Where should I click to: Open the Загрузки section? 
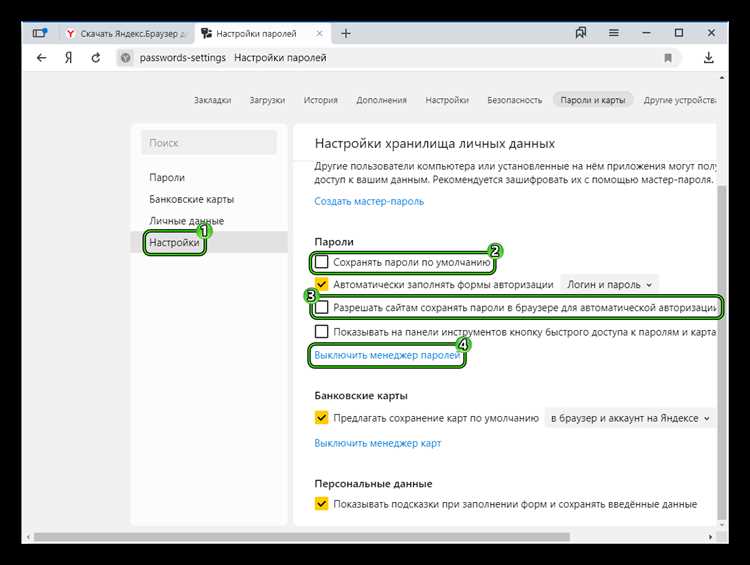click(267, 100)
